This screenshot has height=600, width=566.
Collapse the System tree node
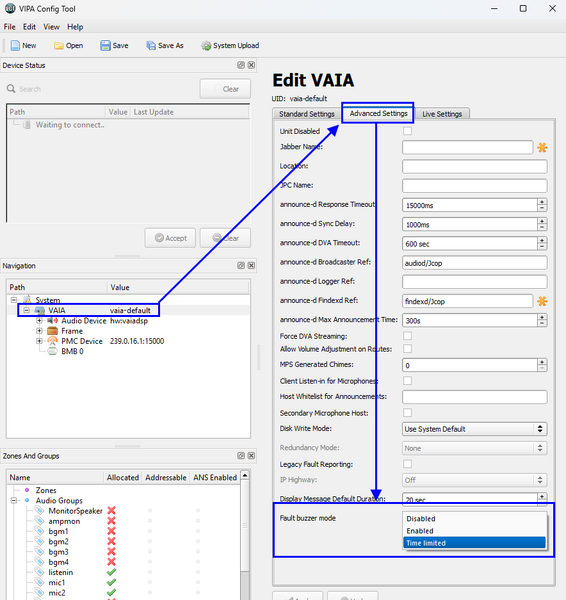coord(14,300)
